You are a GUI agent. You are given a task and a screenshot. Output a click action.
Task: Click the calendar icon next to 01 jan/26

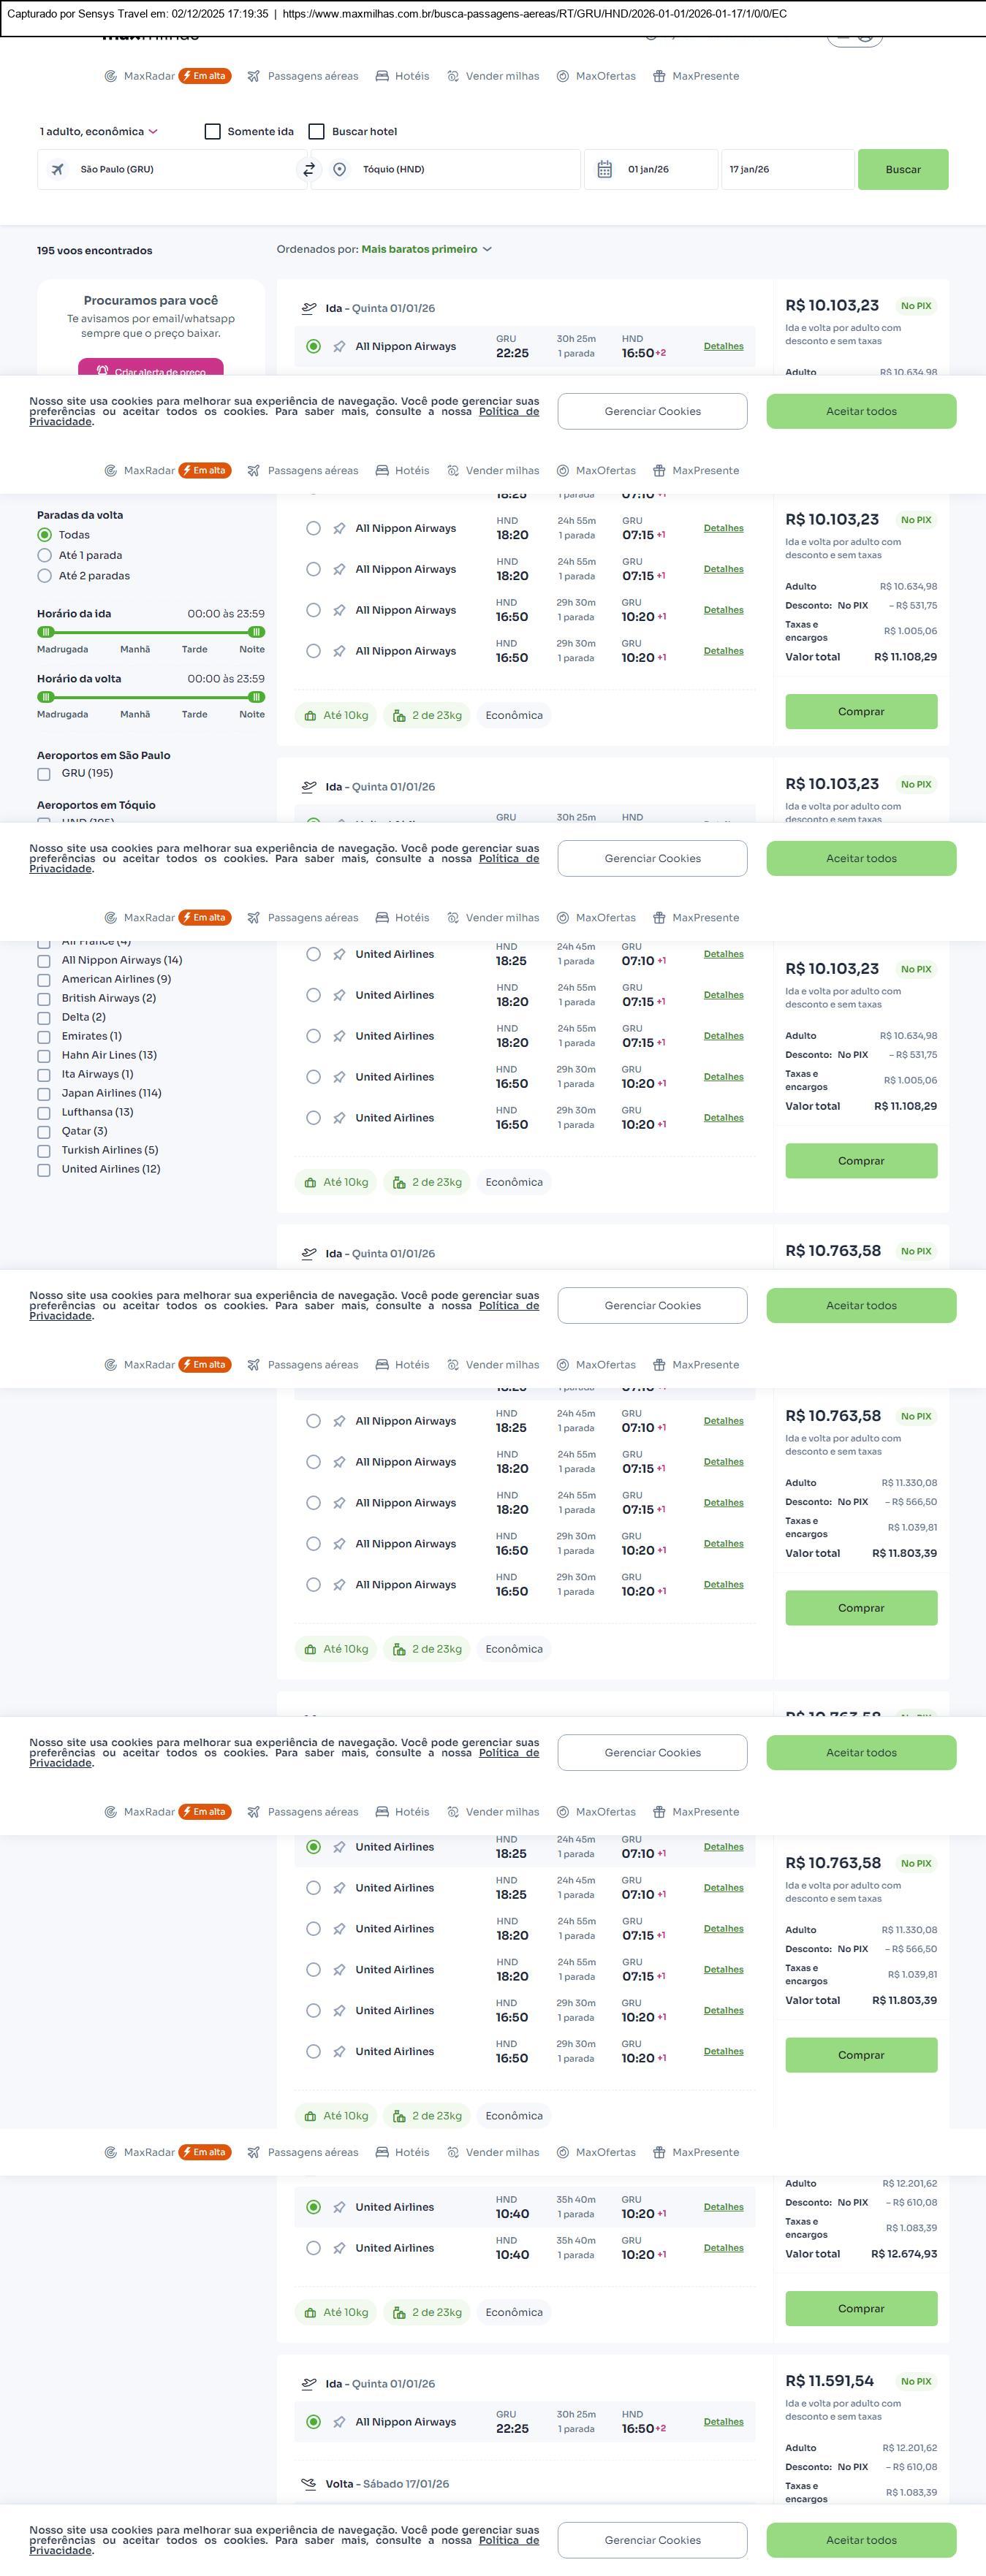[605, 170]
